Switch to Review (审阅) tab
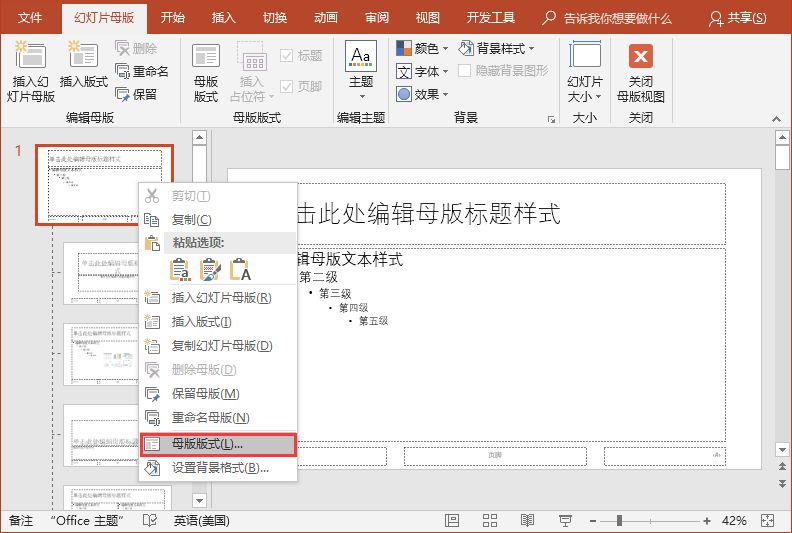This screenshot has width=792, height=533. (377, 18)
